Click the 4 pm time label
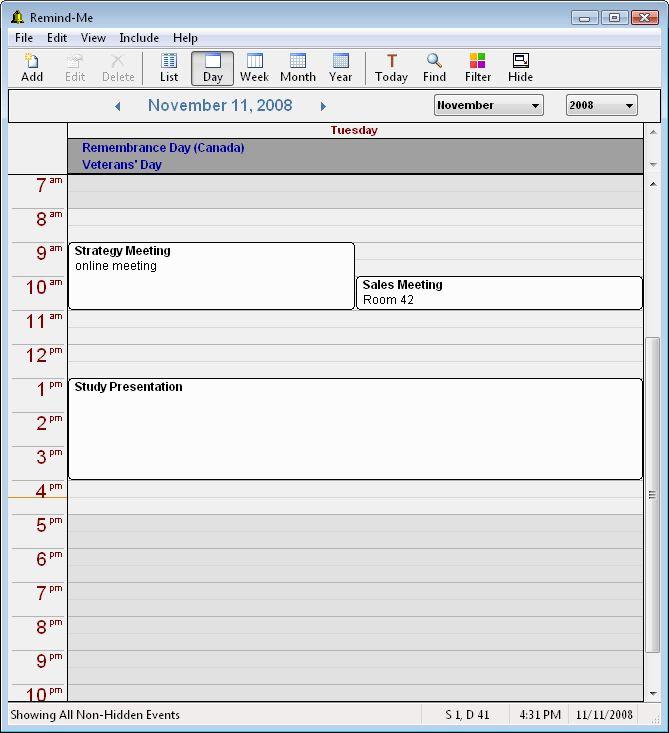The image size is (669, 733). [49, 491]
